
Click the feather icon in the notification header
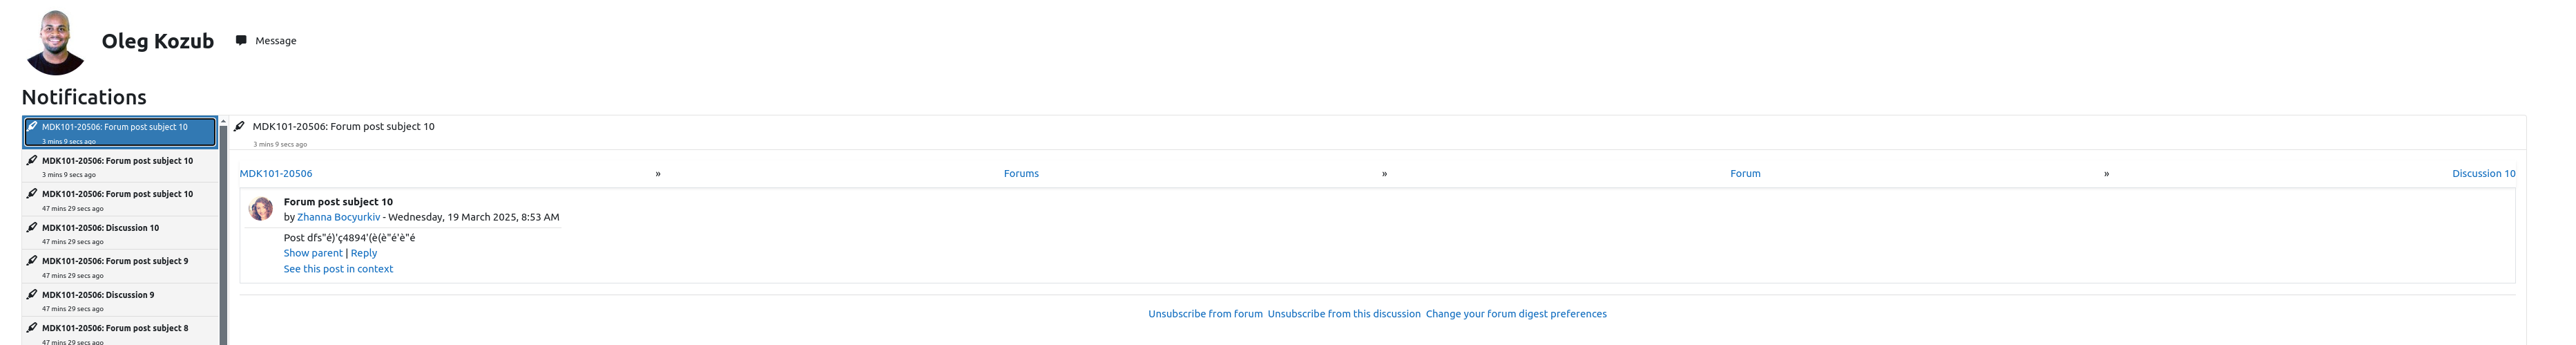(239, 126)
